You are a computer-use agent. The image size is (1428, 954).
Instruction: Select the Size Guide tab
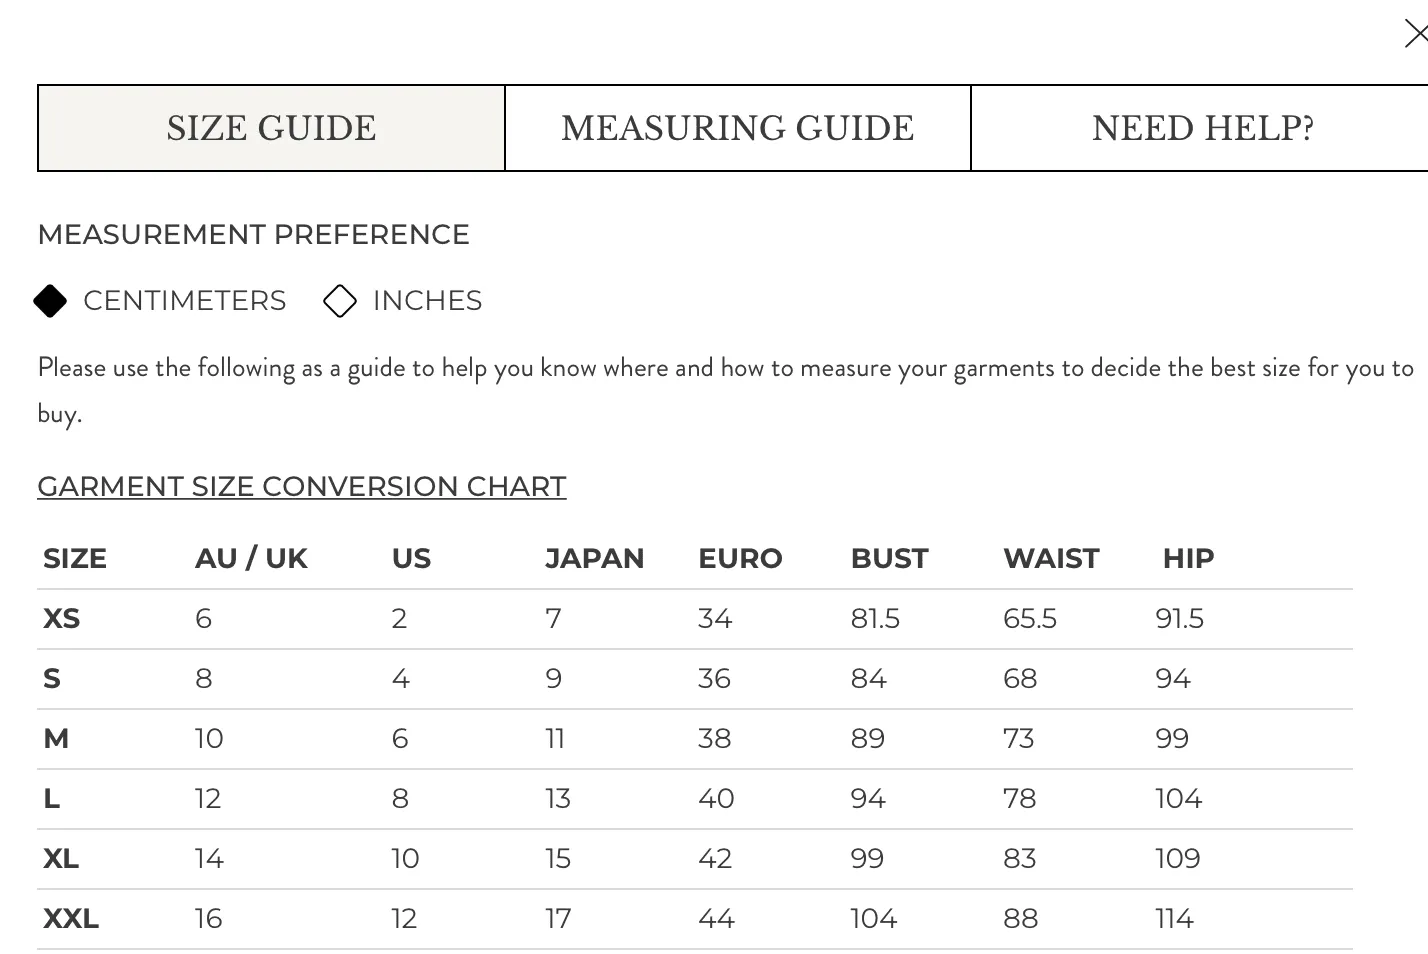click(271, 128)
